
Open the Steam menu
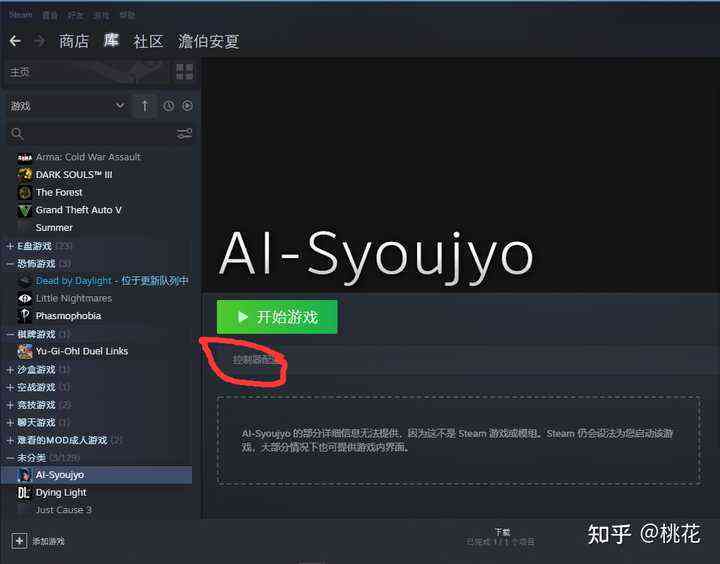(x=21, y=15)
